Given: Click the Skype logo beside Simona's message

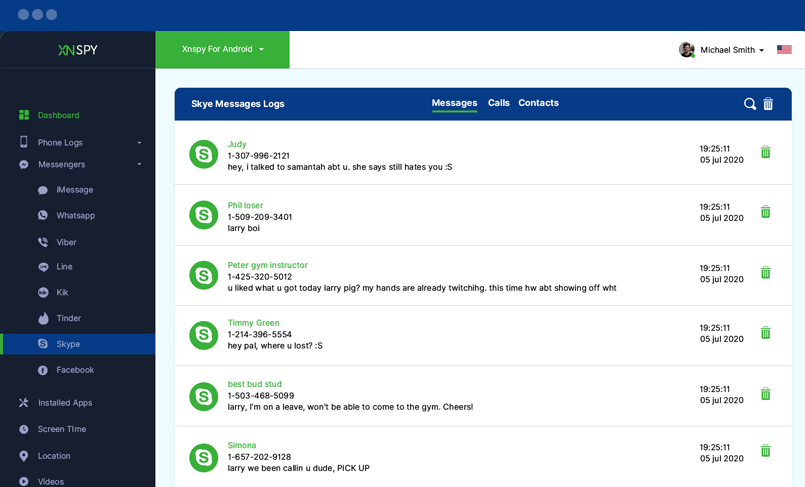Looking at the screenshot, I should pyautogui.click(x=204, y=458).
